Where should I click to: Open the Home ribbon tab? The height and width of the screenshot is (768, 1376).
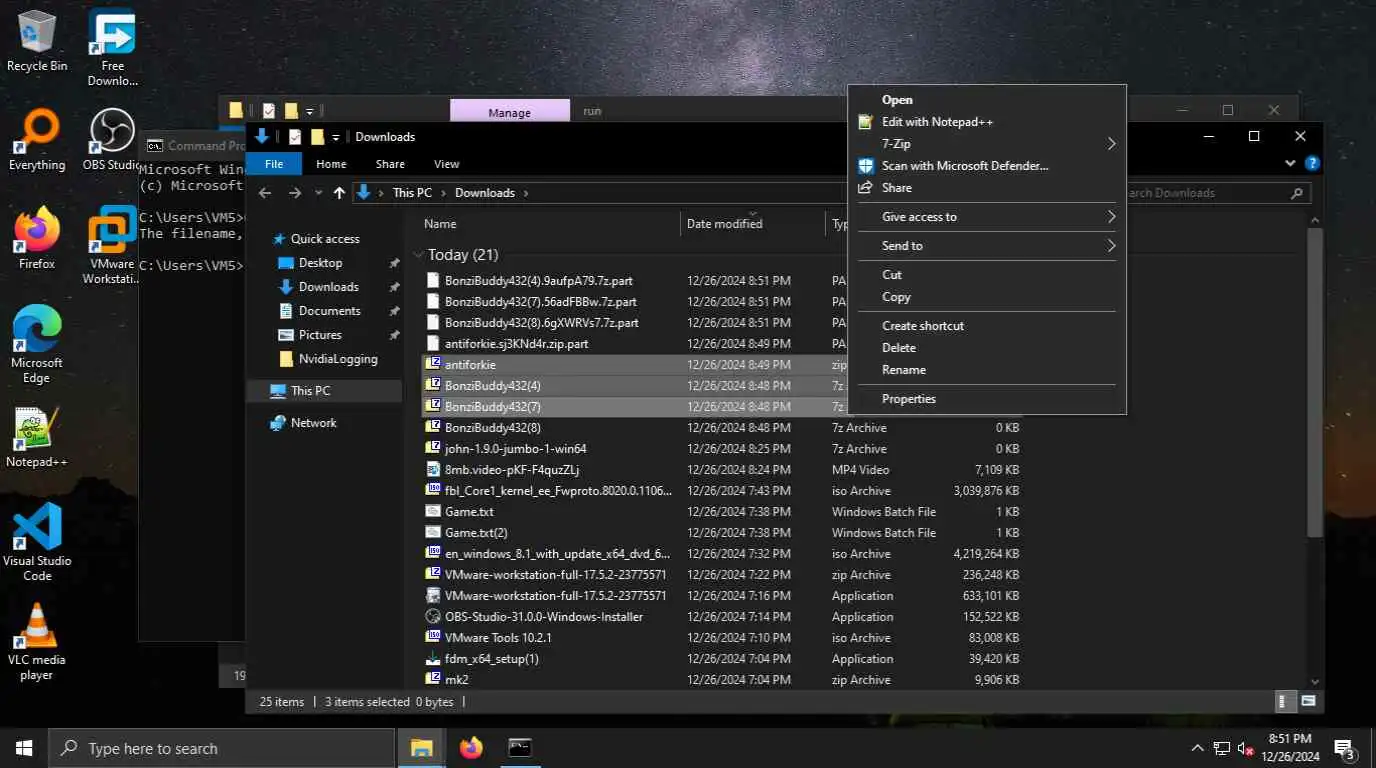click(x=331, y=164)
